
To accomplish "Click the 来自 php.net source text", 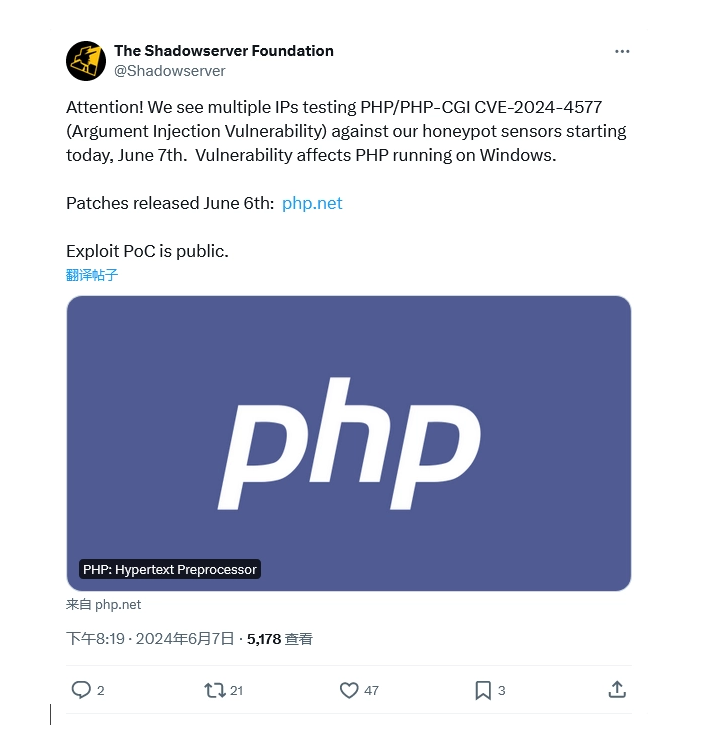I will tap(104, 605).
